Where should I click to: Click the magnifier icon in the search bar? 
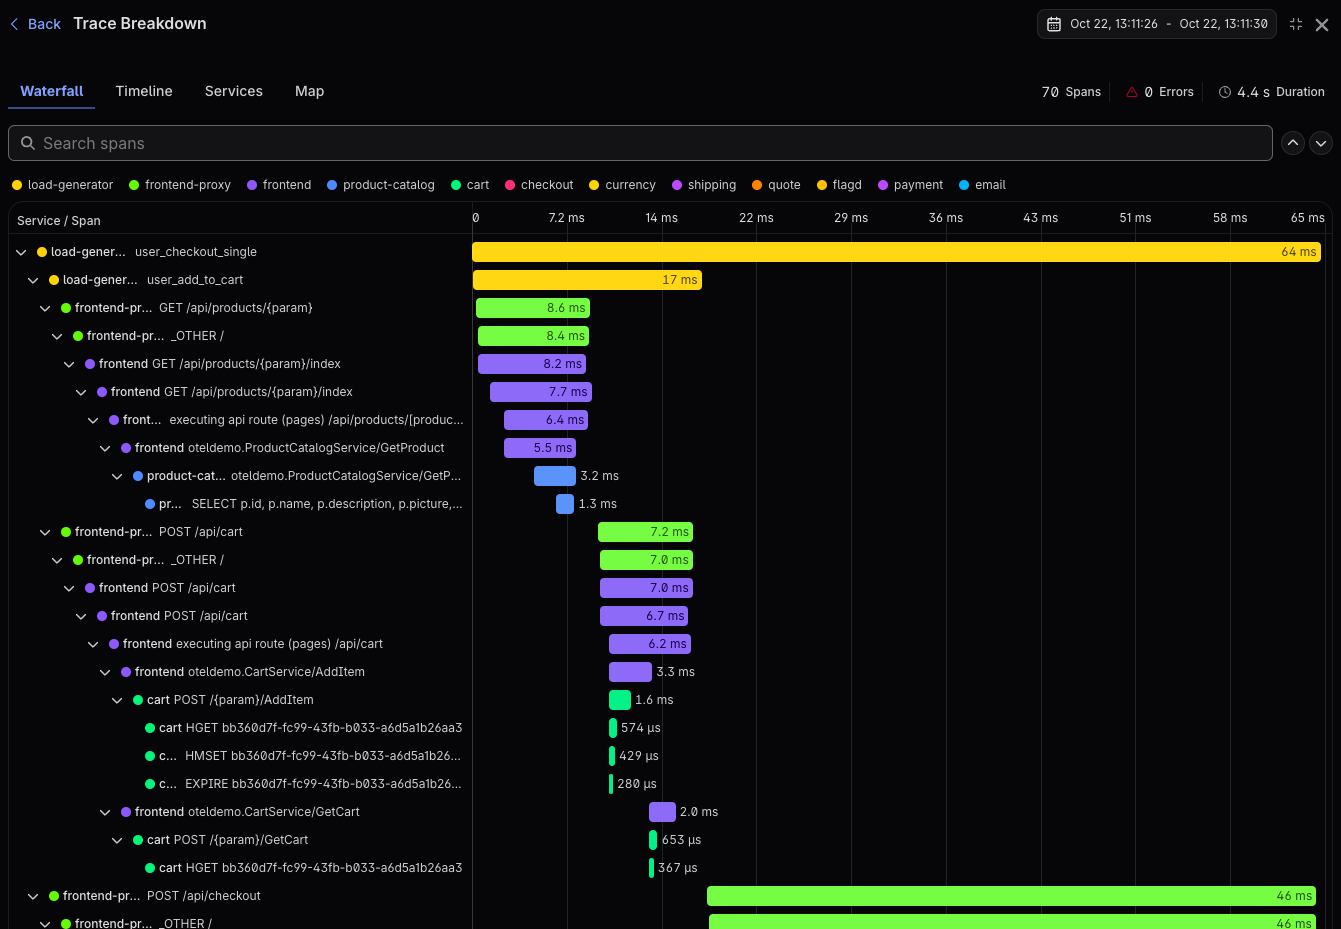[28, 143]
